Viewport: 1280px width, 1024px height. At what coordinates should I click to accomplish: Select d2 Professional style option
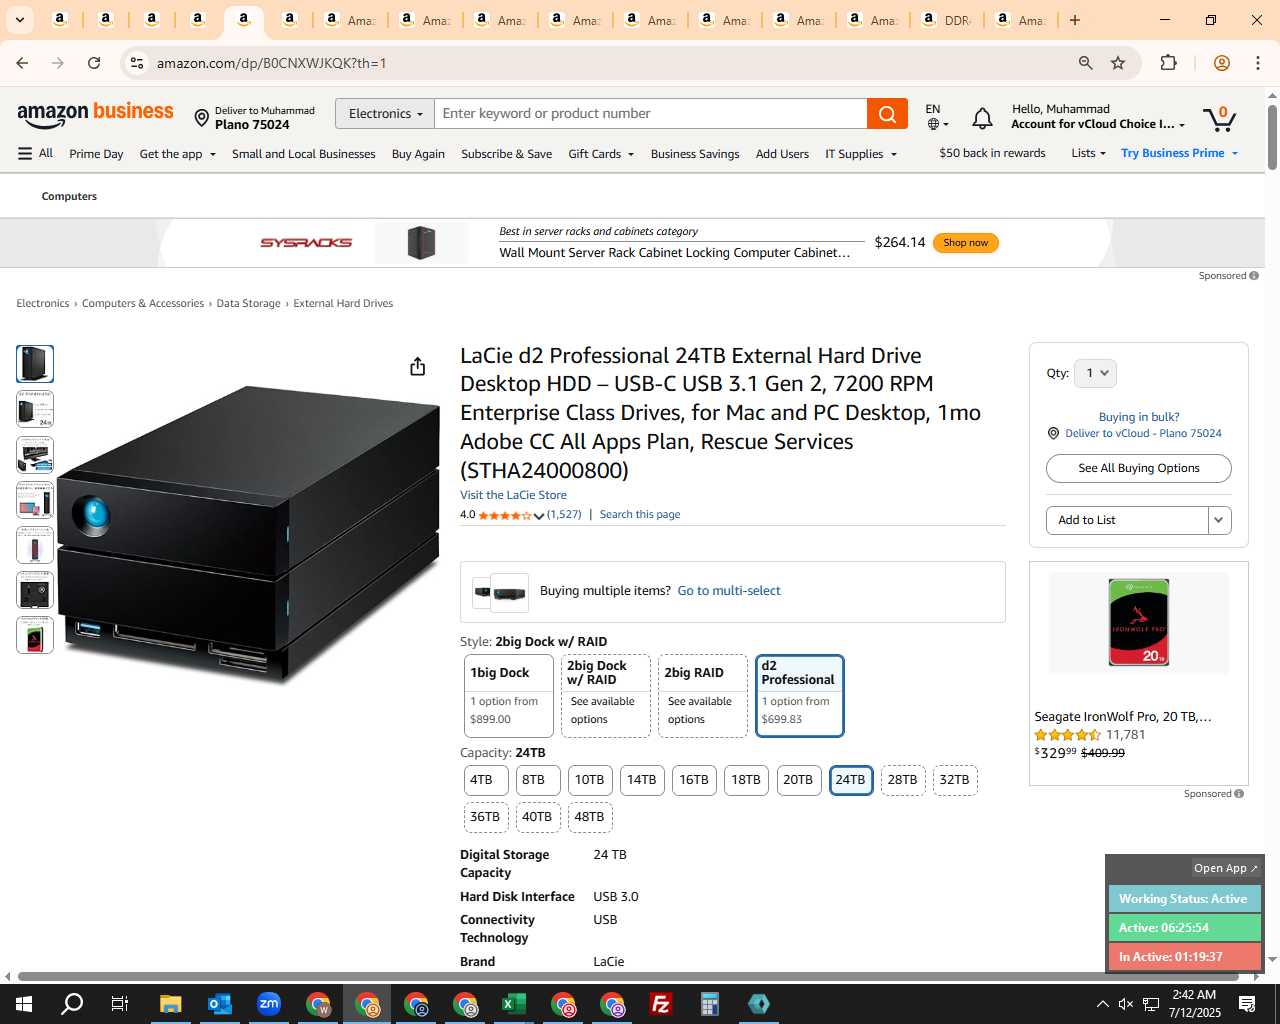click(800, 696)
